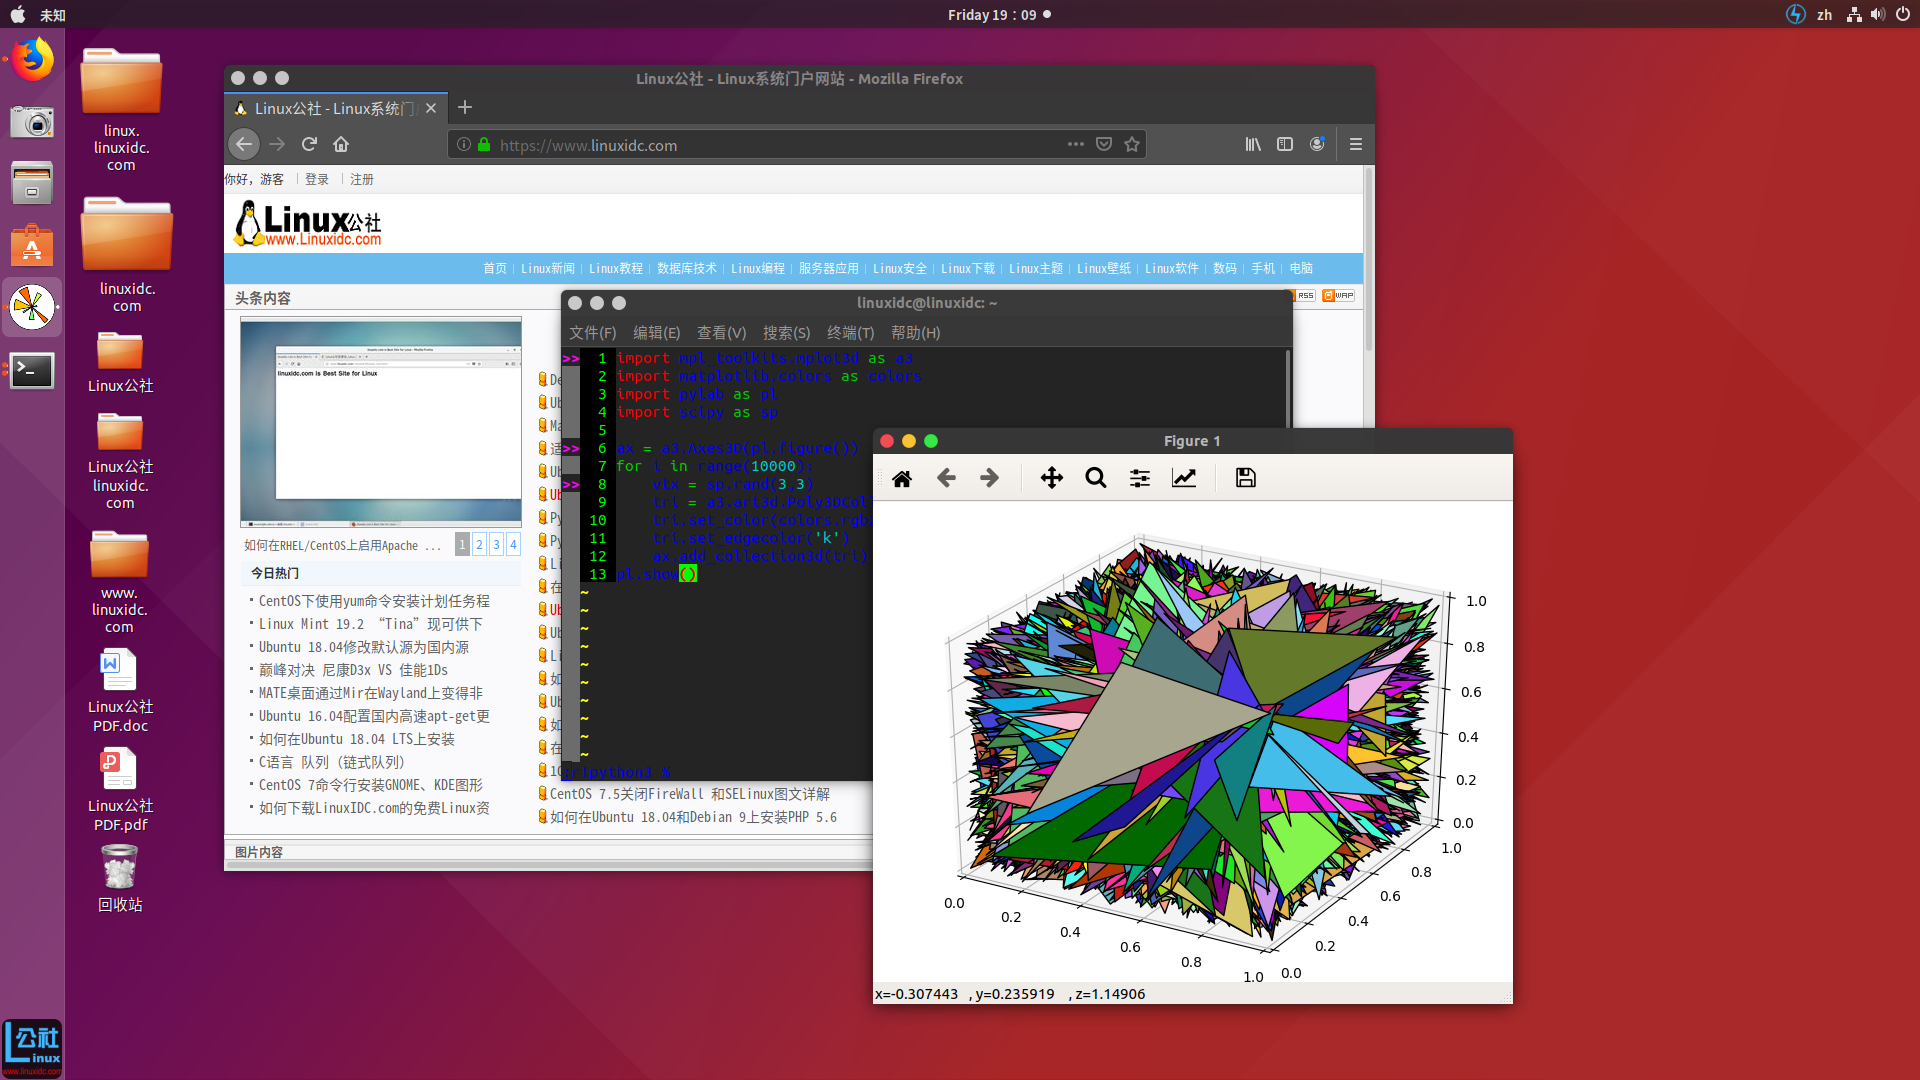
Task: Toggle the Firefox sidebar view
Action: (x=1285, y=144)
